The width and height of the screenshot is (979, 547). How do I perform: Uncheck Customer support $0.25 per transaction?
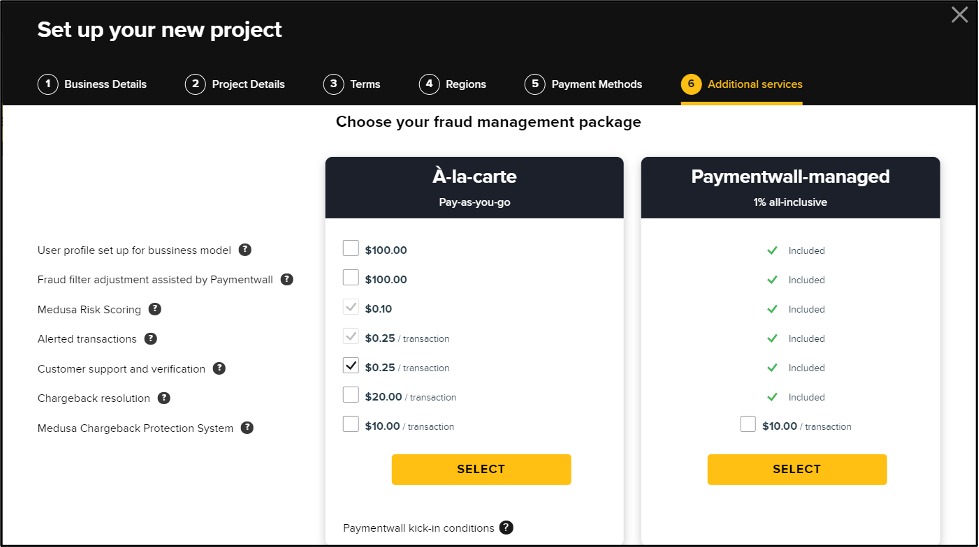351,365
